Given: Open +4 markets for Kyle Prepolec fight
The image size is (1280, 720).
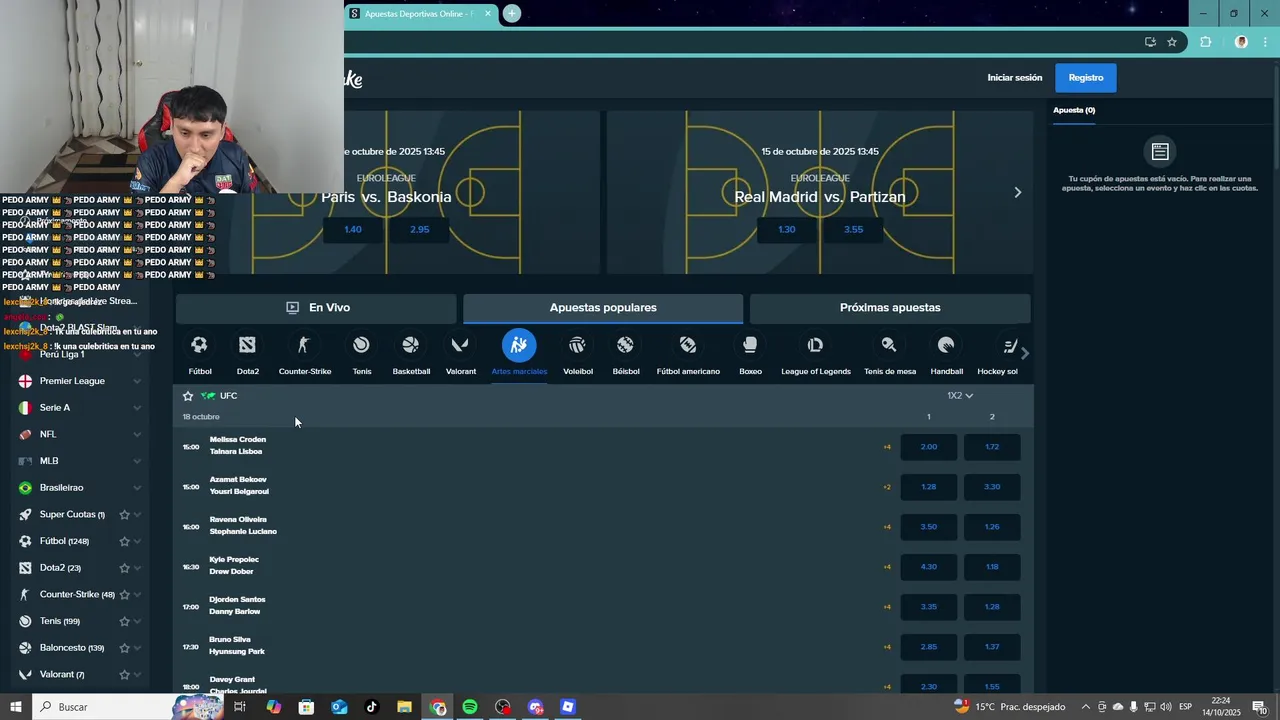Looking at the screenshot, I should click(x=887, y=567).
